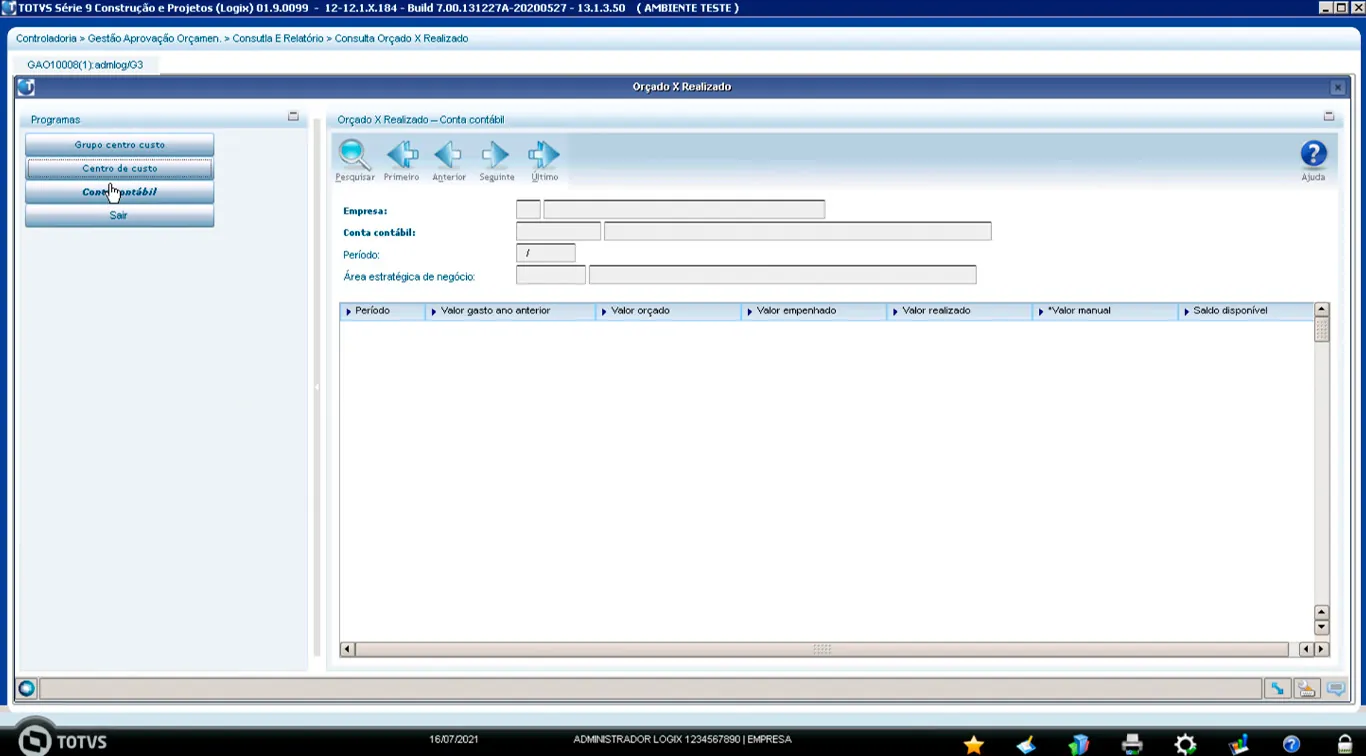This screenshot has height=756, width=1366.
Task: Click the Período input field
Action: pos(546,254)
